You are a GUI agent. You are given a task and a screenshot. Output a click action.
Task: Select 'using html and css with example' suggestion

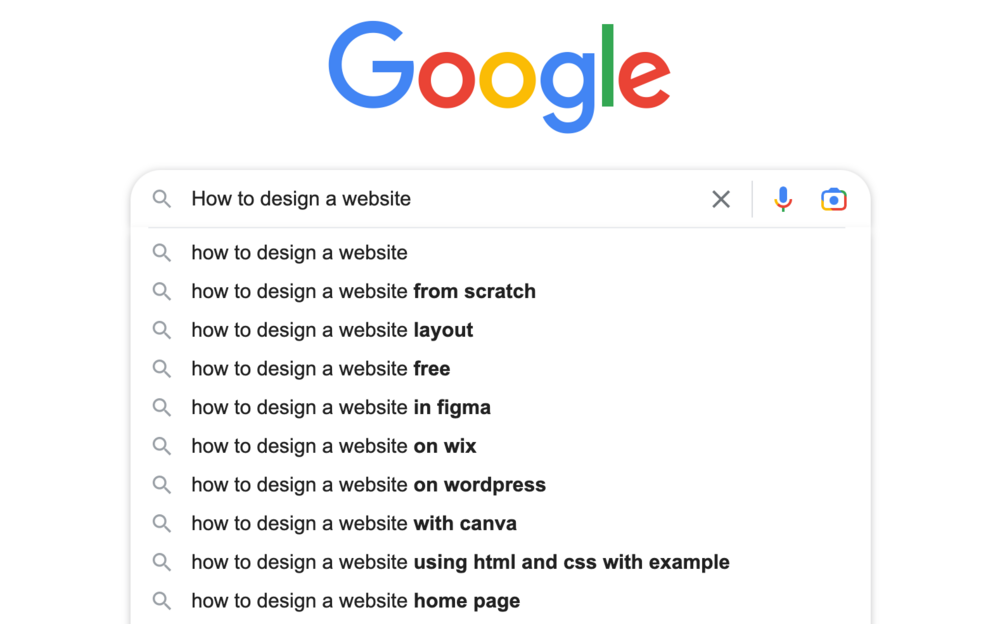click(501, 562)
